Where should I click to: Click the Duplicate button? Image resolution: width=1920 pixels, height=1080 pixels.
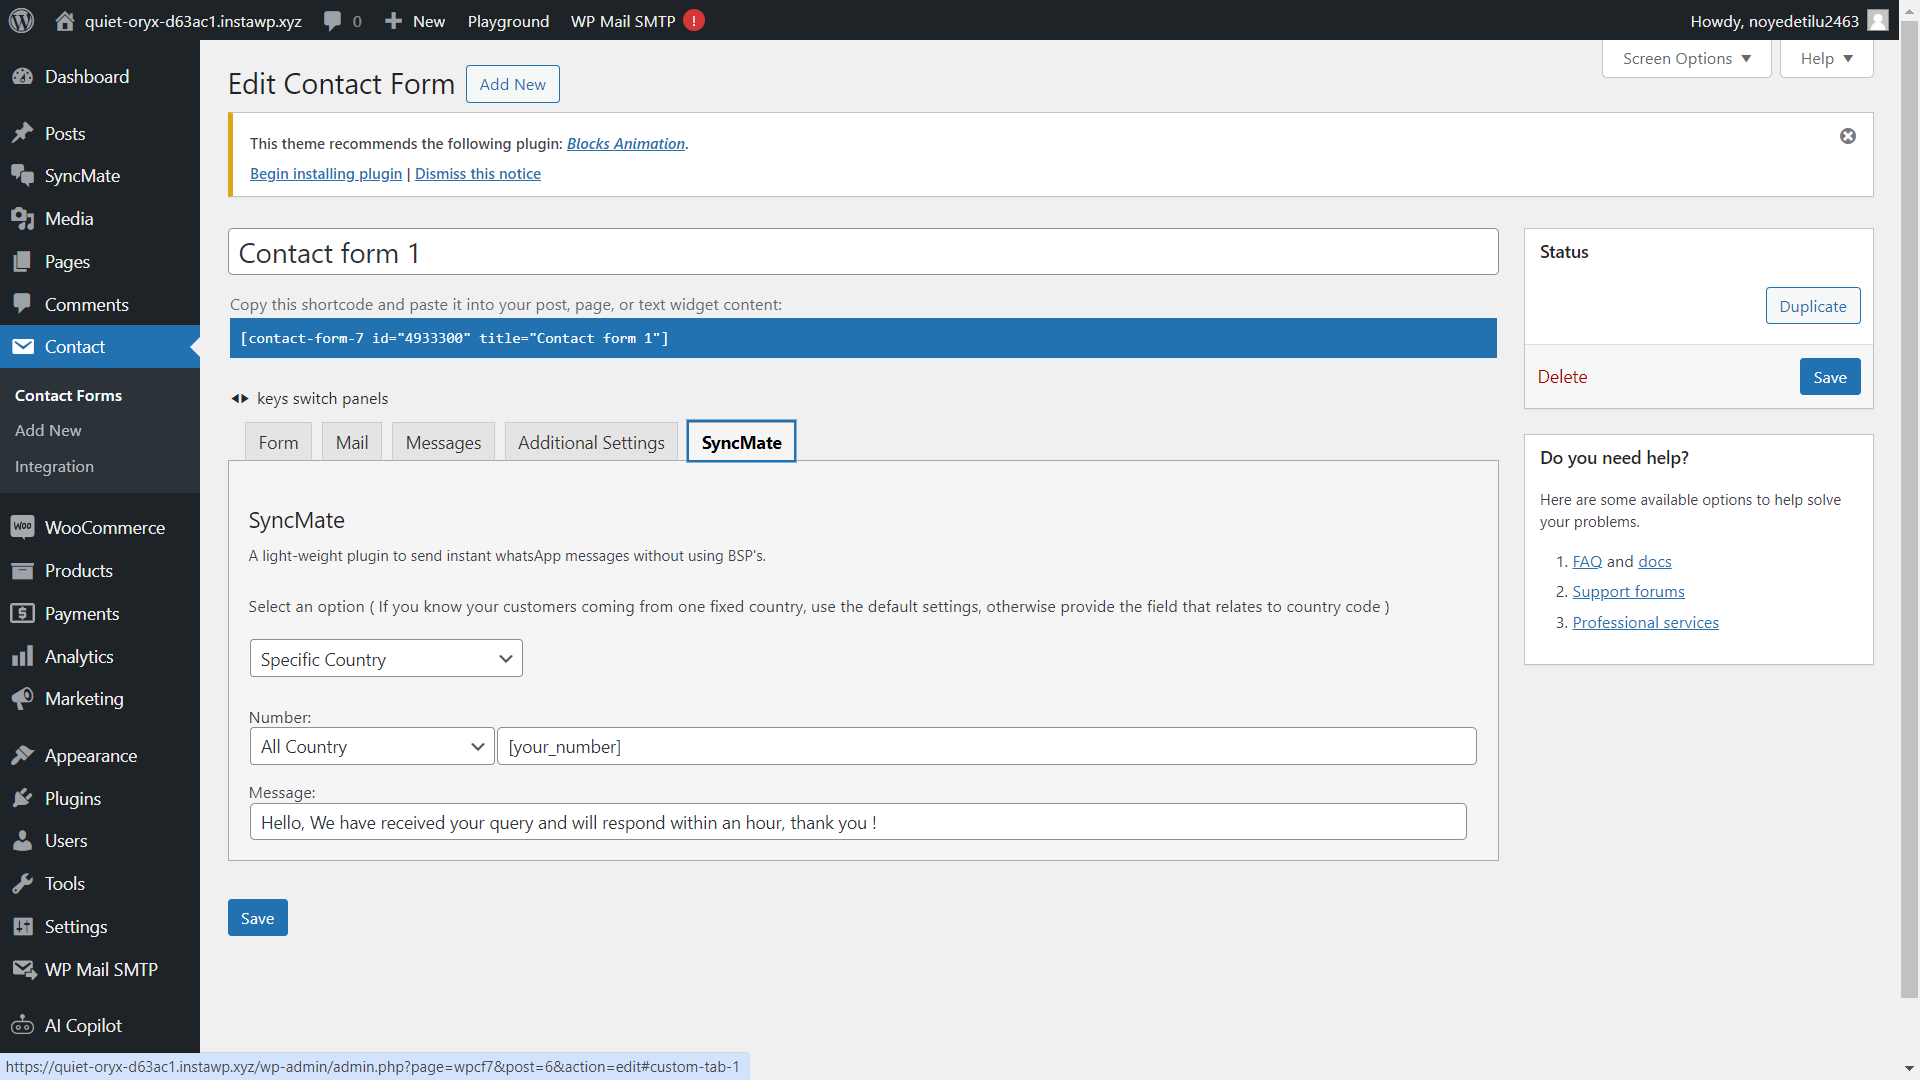(1812, 306)
